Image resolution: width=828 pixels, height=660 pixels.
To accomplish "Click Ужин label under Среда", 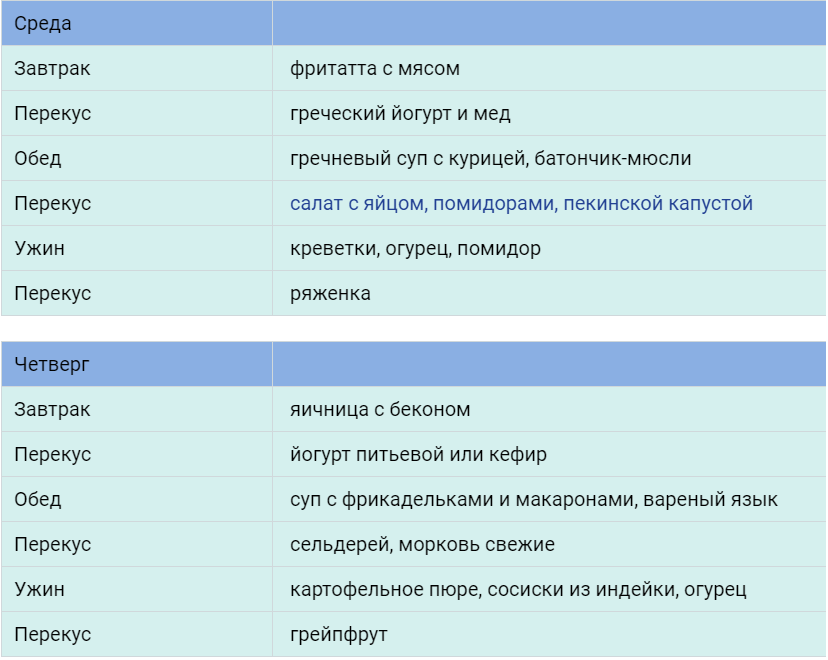I will [40, 248].
